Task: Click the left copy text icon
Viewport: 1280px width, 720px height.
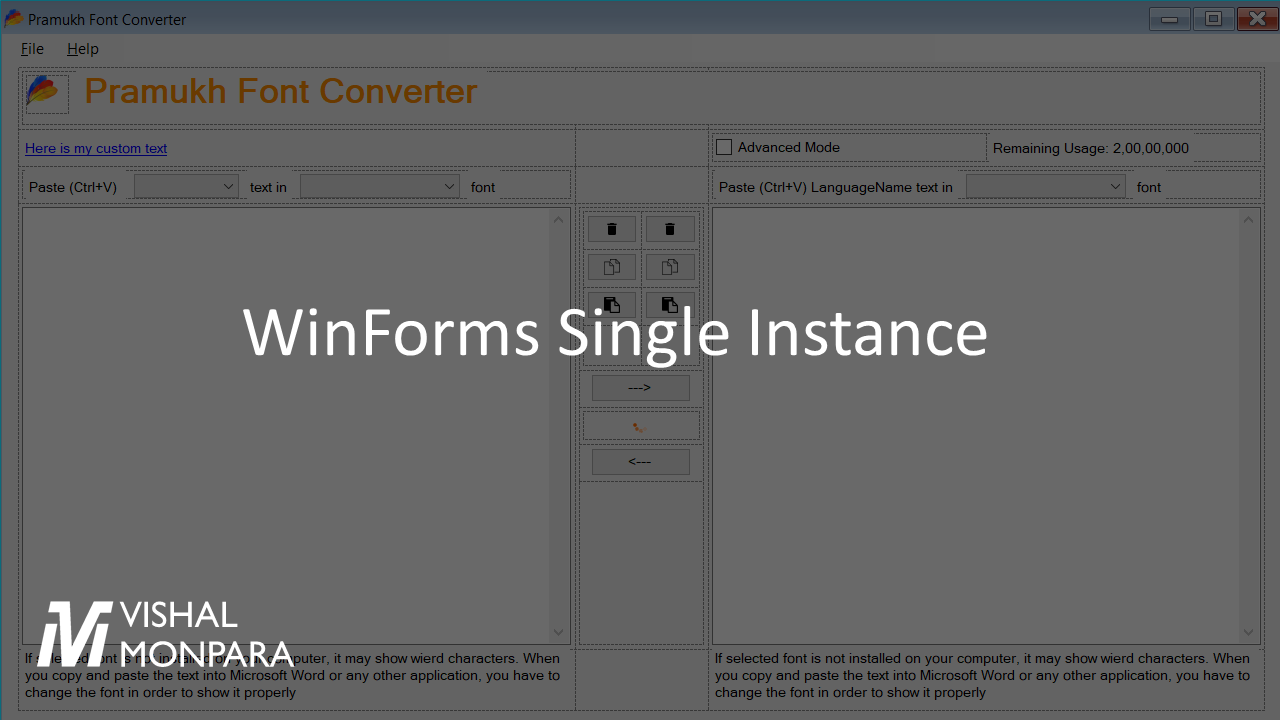Action: coord(612,267)
